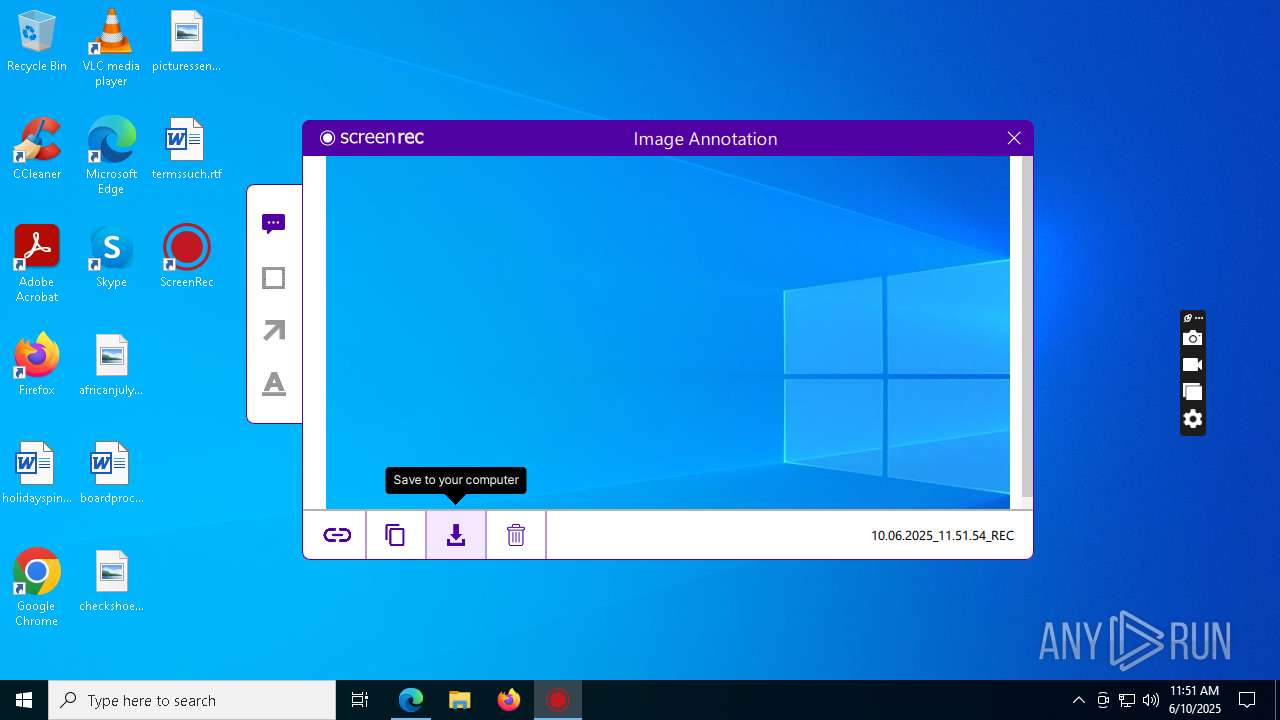Open ScreenRec widget settings gear
This screenshot has height=720, width=1280.
[1192, 419]
